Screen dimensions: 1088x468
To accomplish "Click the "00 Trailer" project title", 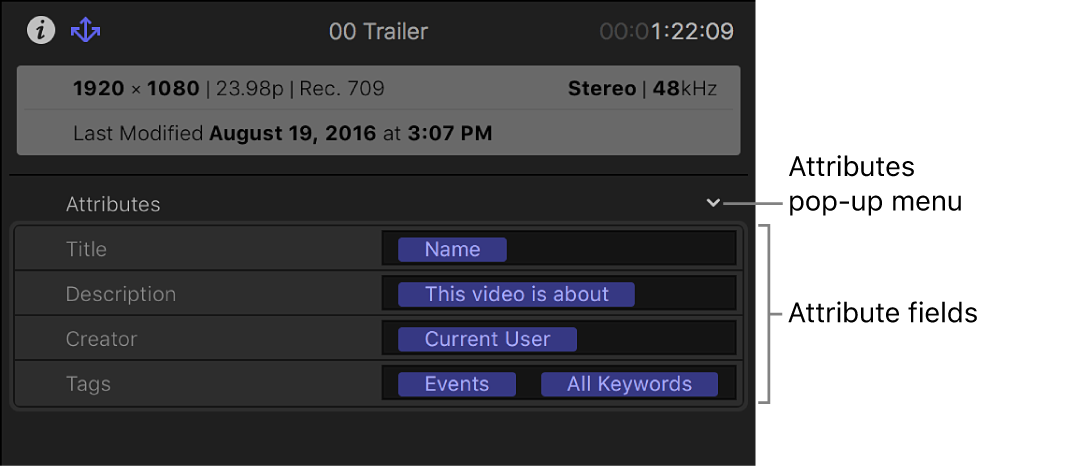I will point(378,31).
